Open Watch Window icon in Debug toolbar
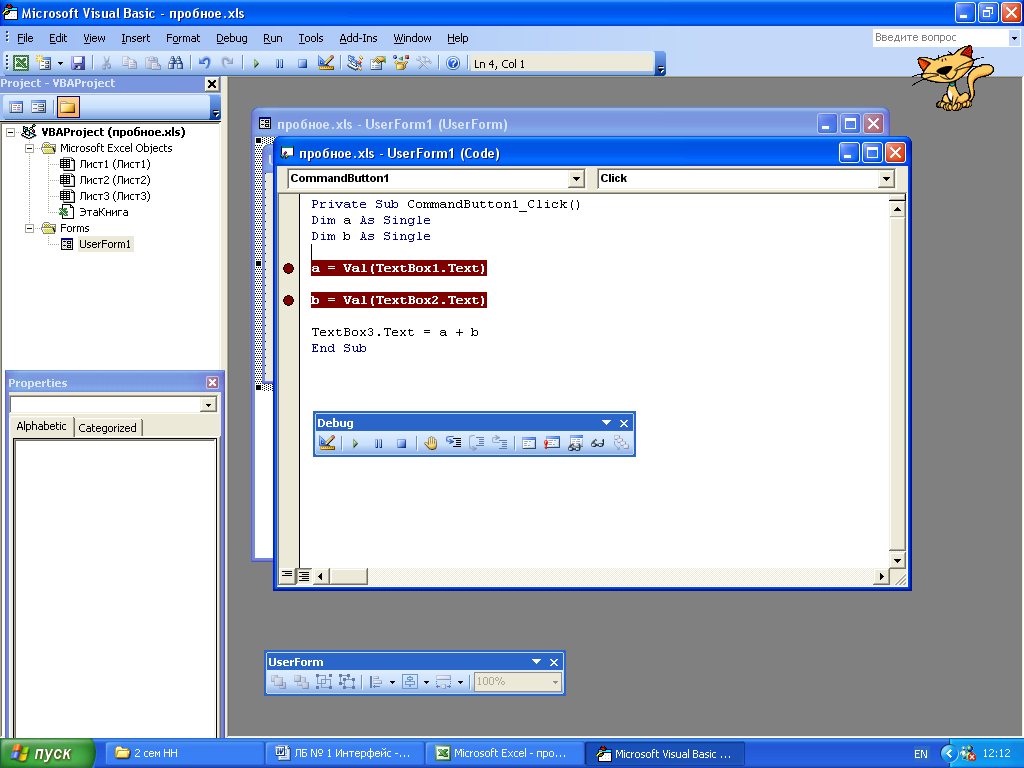This screenshot has width=1024, height=768. 575,443
